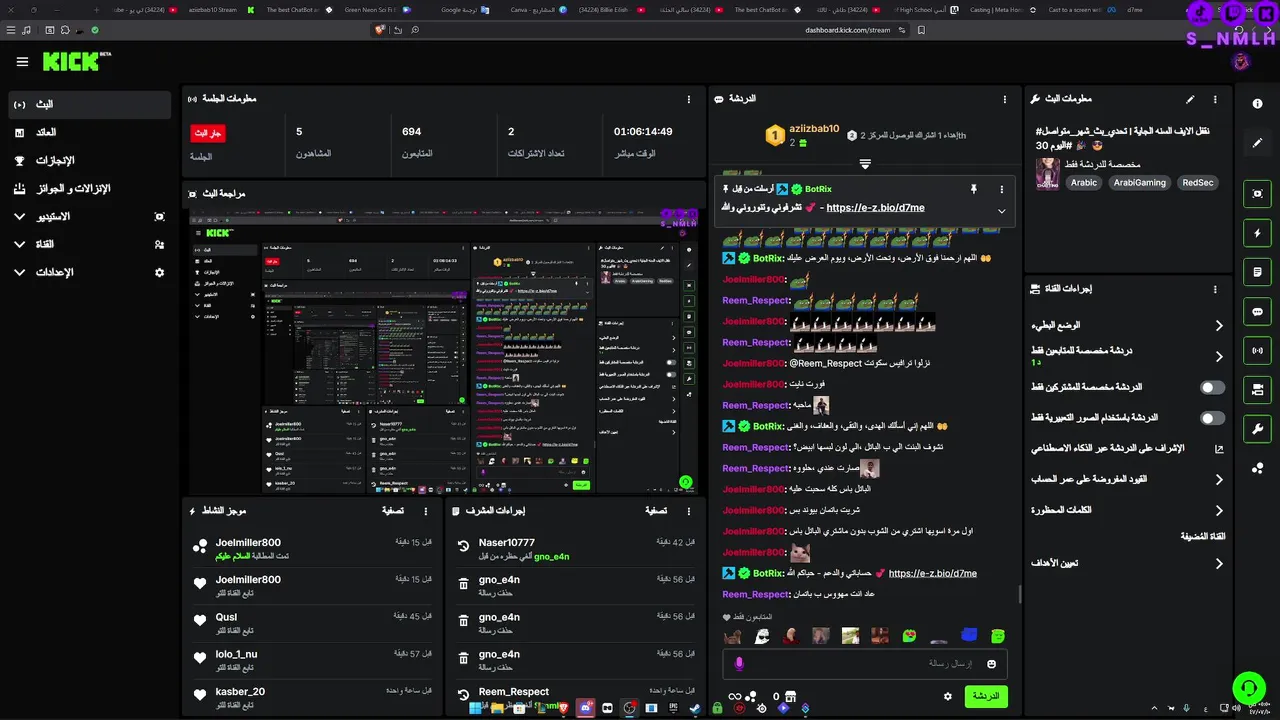The height and width of the screenshot is (720, 1280).
Task: Click the send message input field
Action: [866, 664]
